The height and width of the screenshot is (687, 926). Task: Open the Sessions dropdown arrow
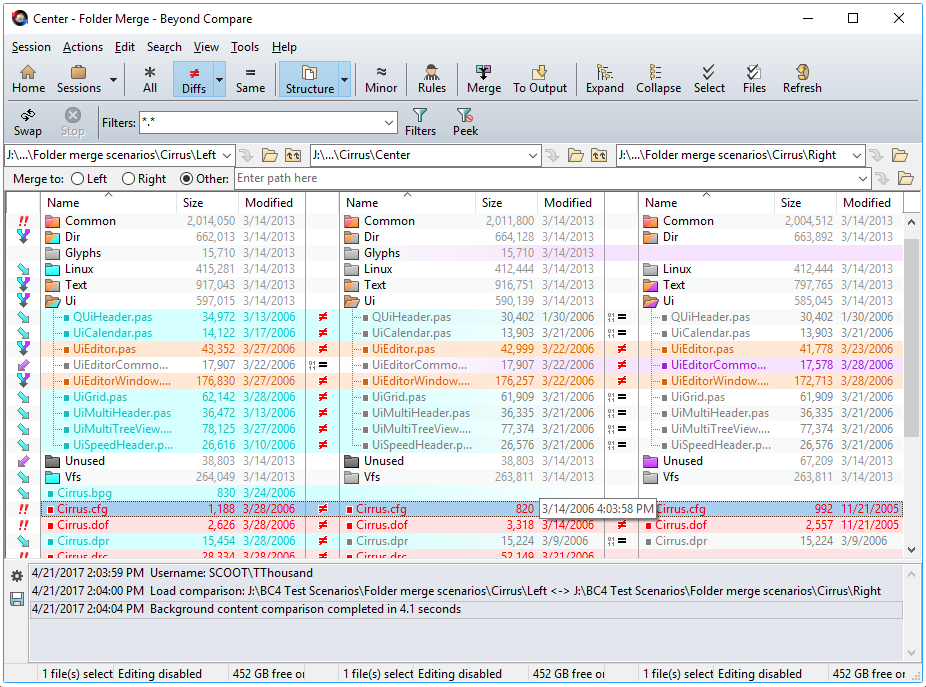[x=113, y=79]
